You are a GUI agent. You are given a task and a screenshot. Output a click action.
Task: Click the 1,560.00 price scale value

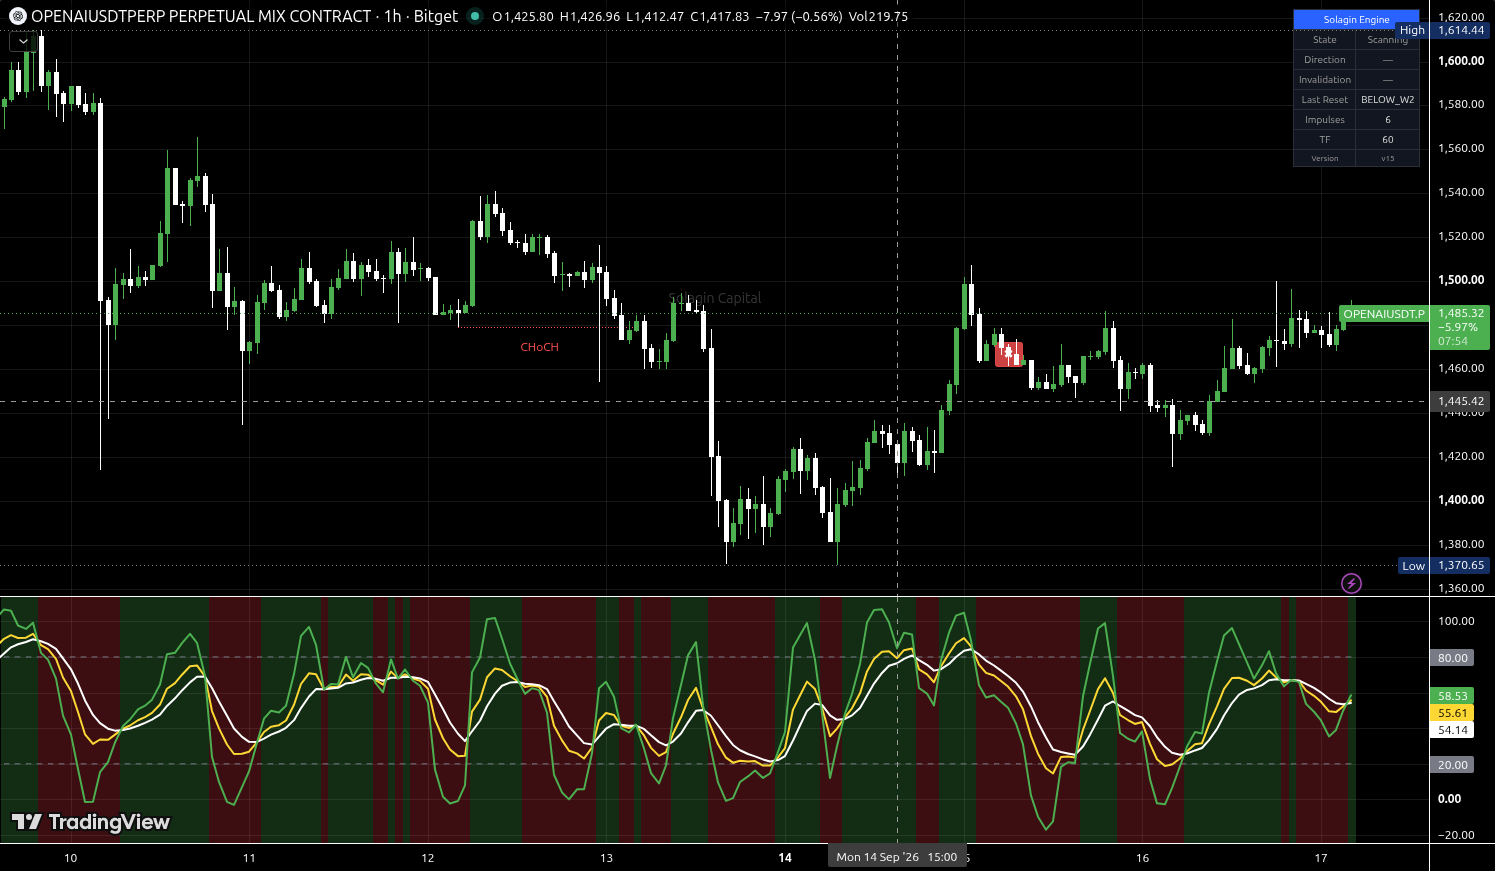(1461, 148)
